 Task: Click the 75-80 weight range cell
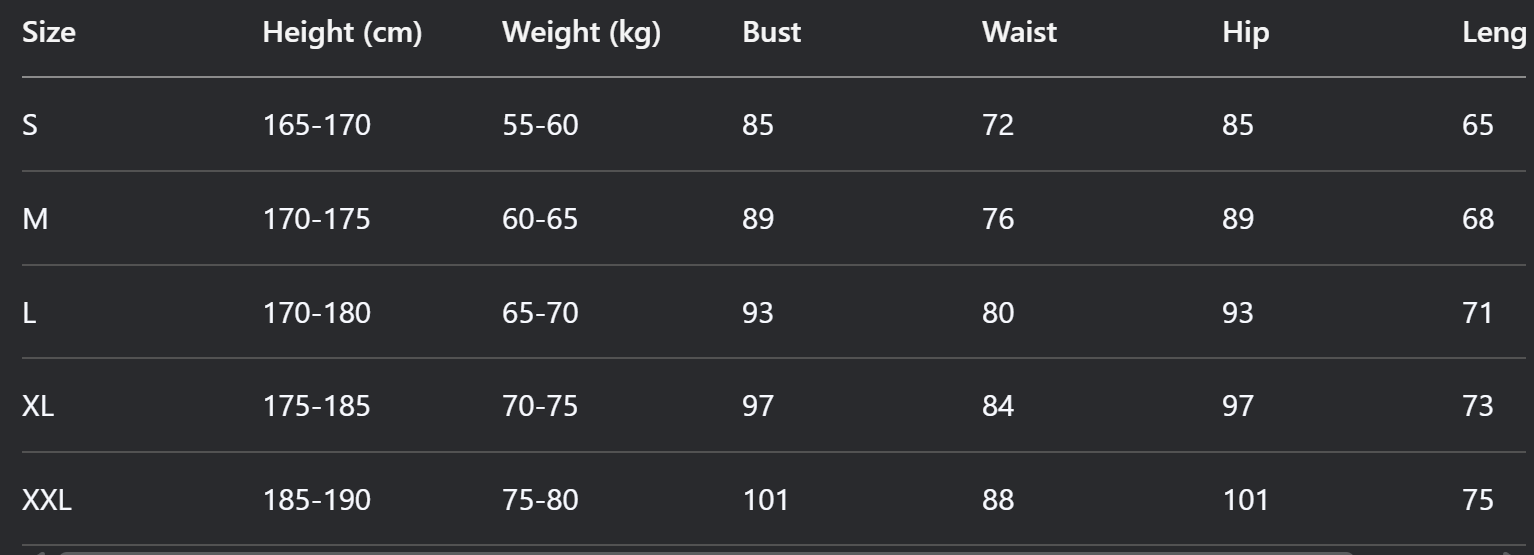coord(539,500)
